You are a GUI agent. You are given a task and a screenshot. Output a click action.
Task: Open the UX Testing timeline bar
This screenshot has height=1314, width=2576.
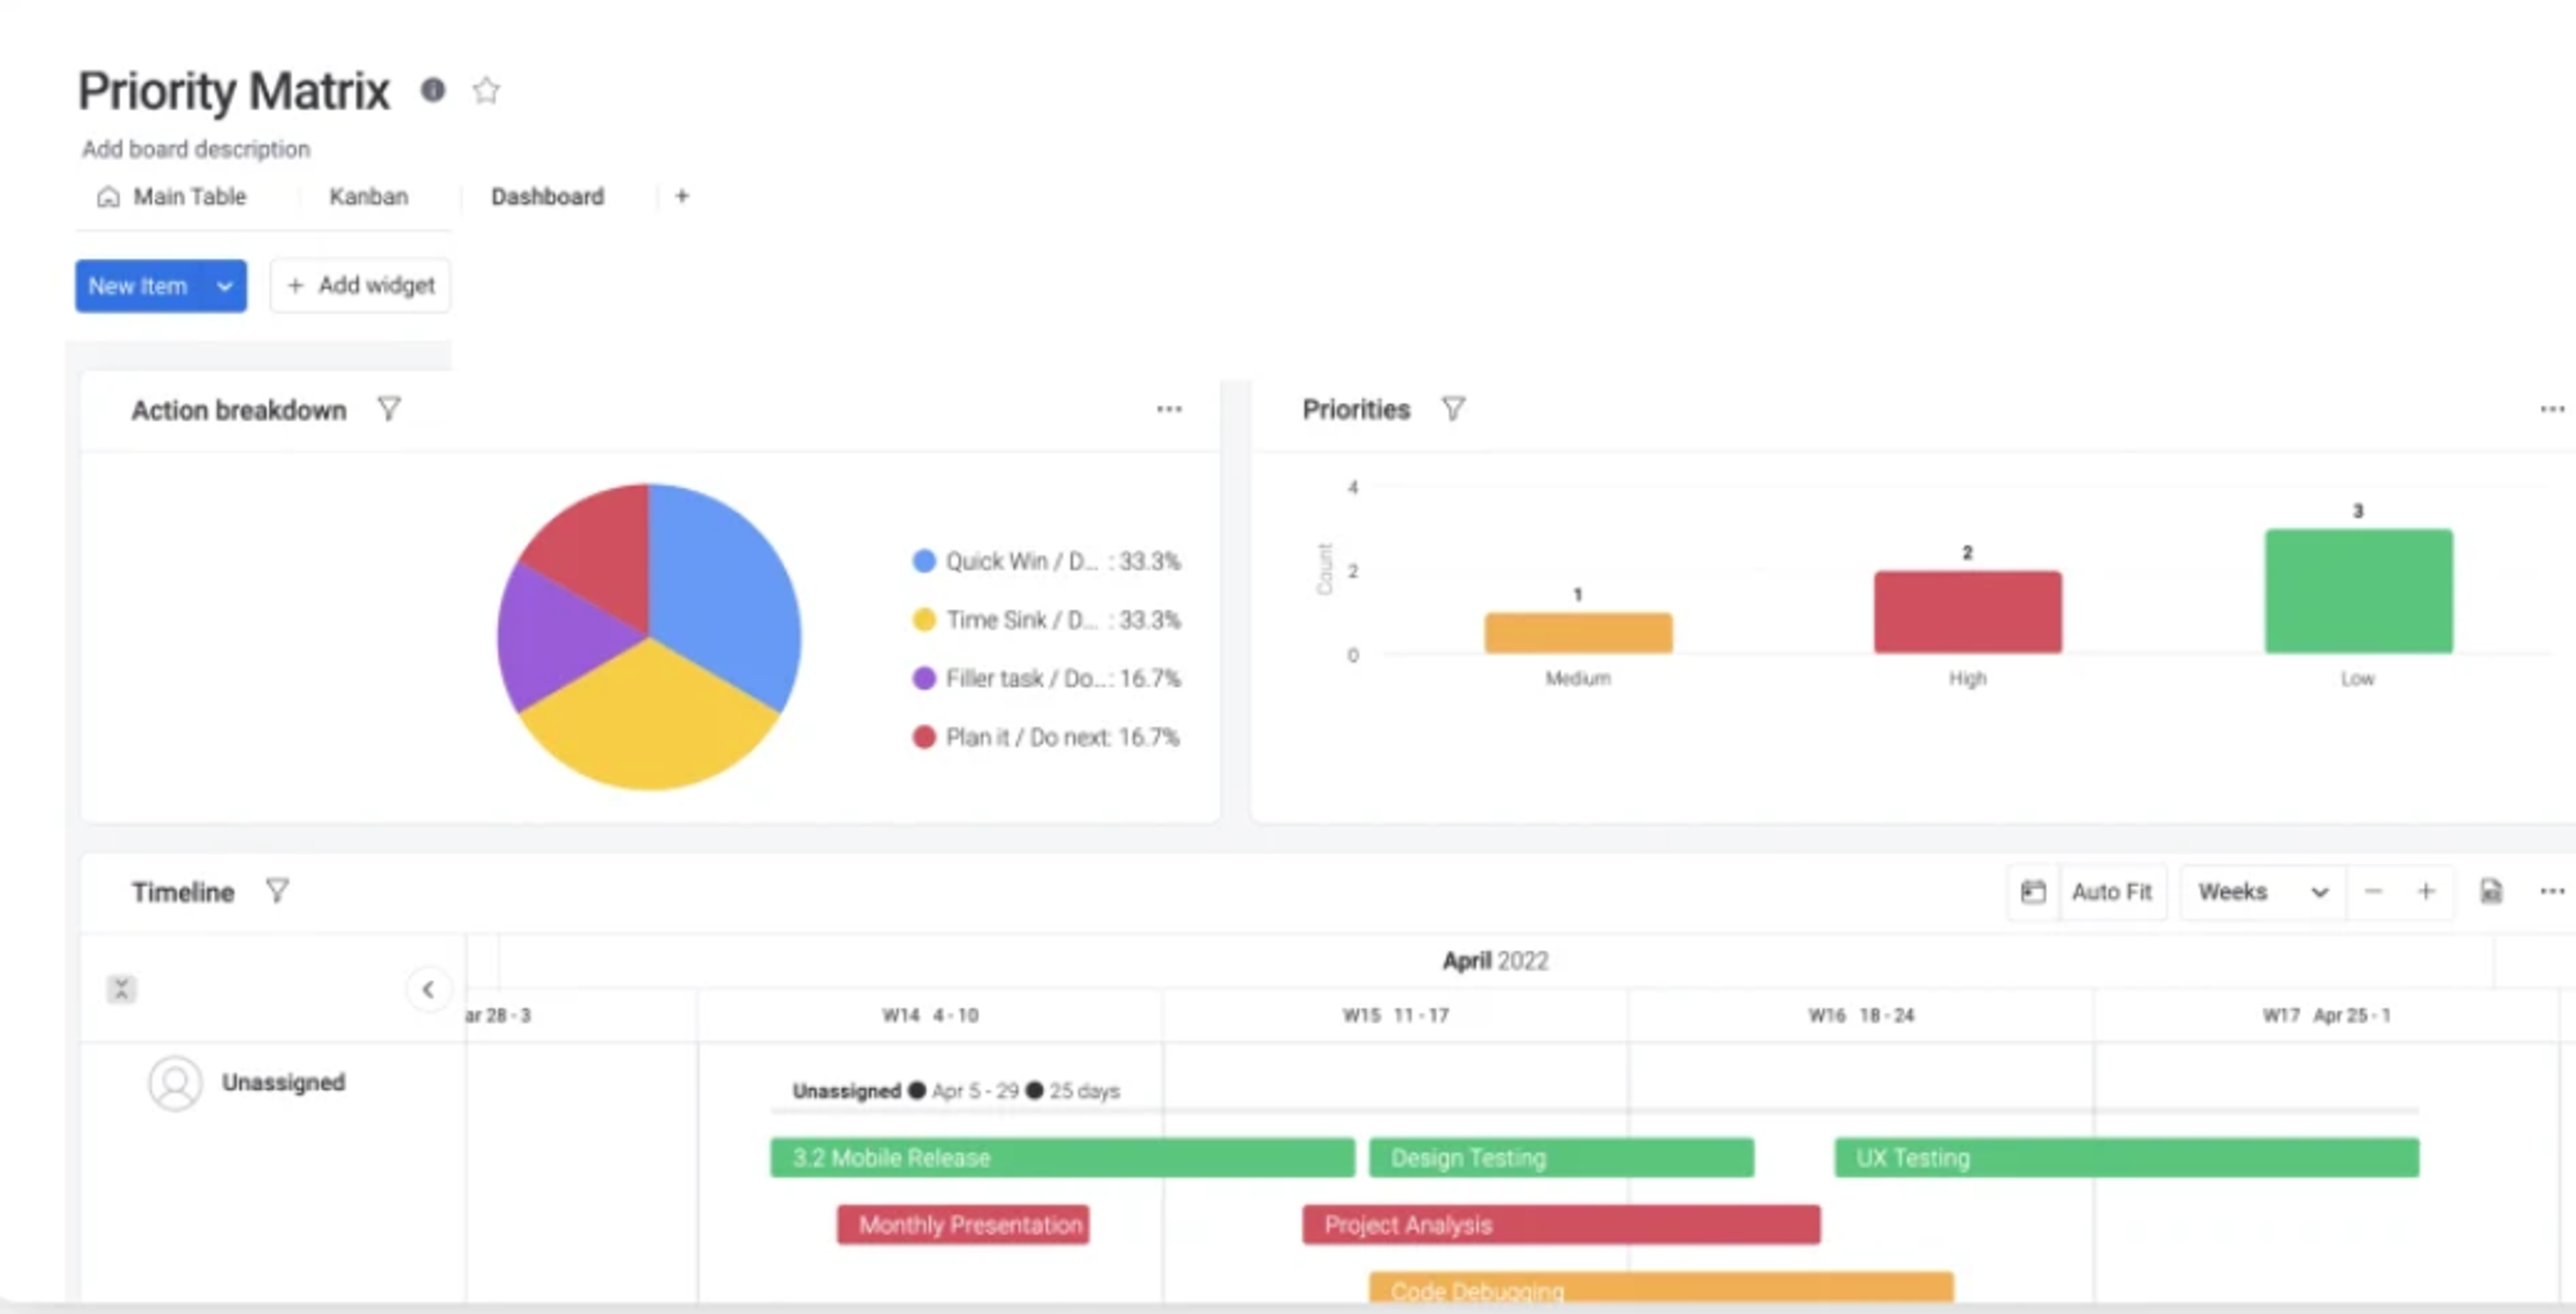(2127, 1158)
